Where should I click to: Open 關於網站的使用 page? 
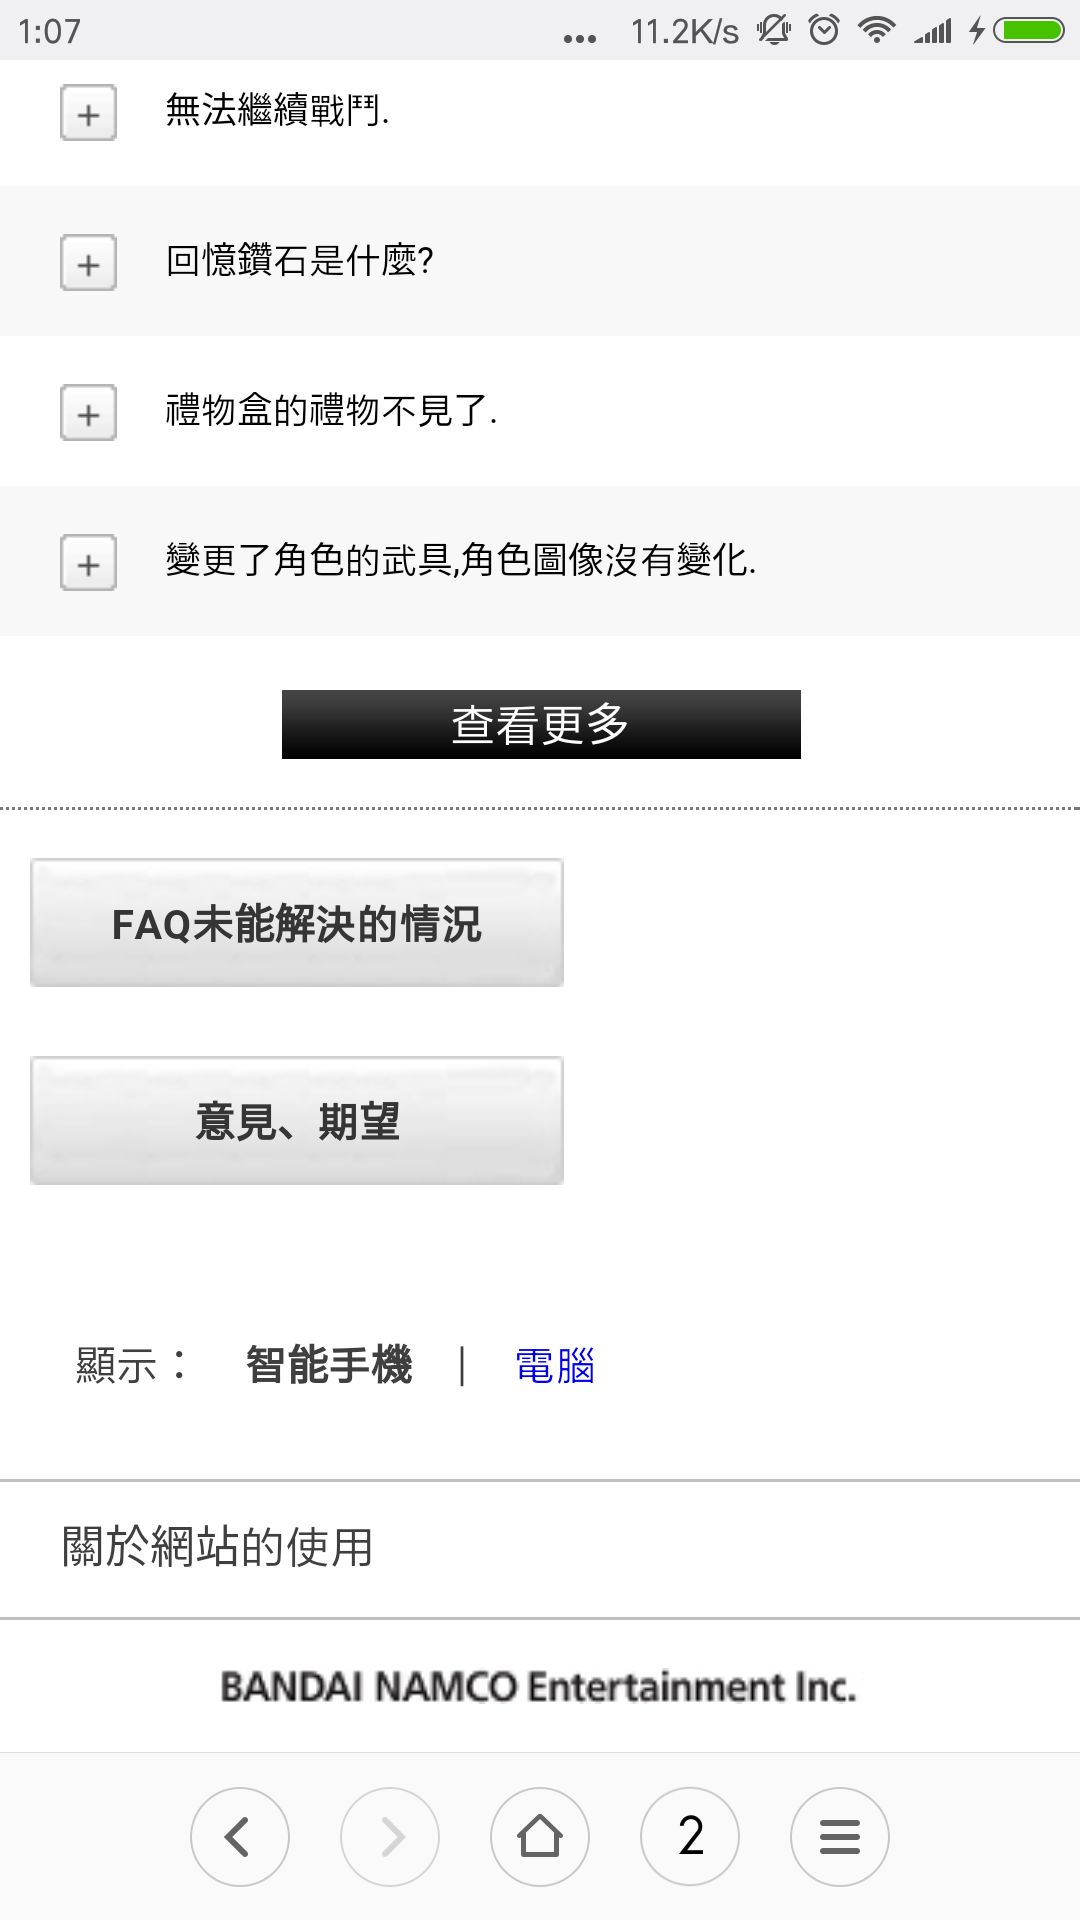(540, 1548)
